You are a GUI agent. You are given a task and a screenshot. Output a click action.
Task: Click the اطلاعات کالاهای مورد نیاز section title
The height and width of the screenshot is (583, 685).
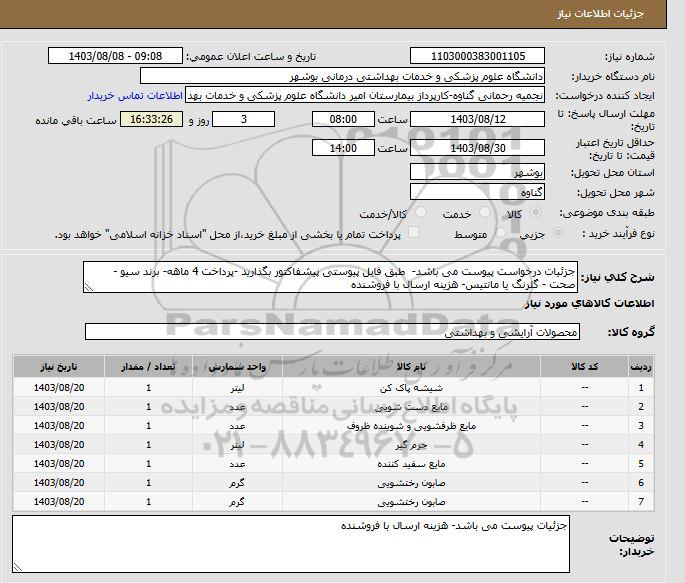(x=589, y=304)
